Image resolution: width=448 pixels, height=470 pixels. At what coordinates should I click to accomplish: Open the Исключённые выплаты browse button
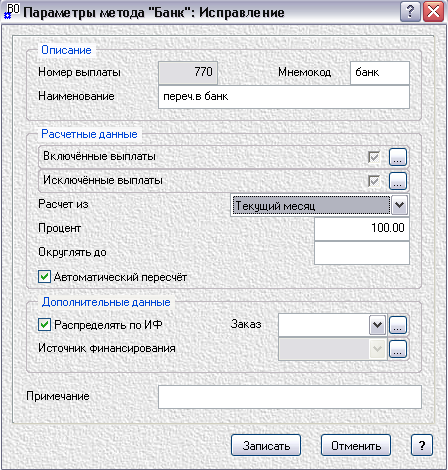click(x=398, y=181)
